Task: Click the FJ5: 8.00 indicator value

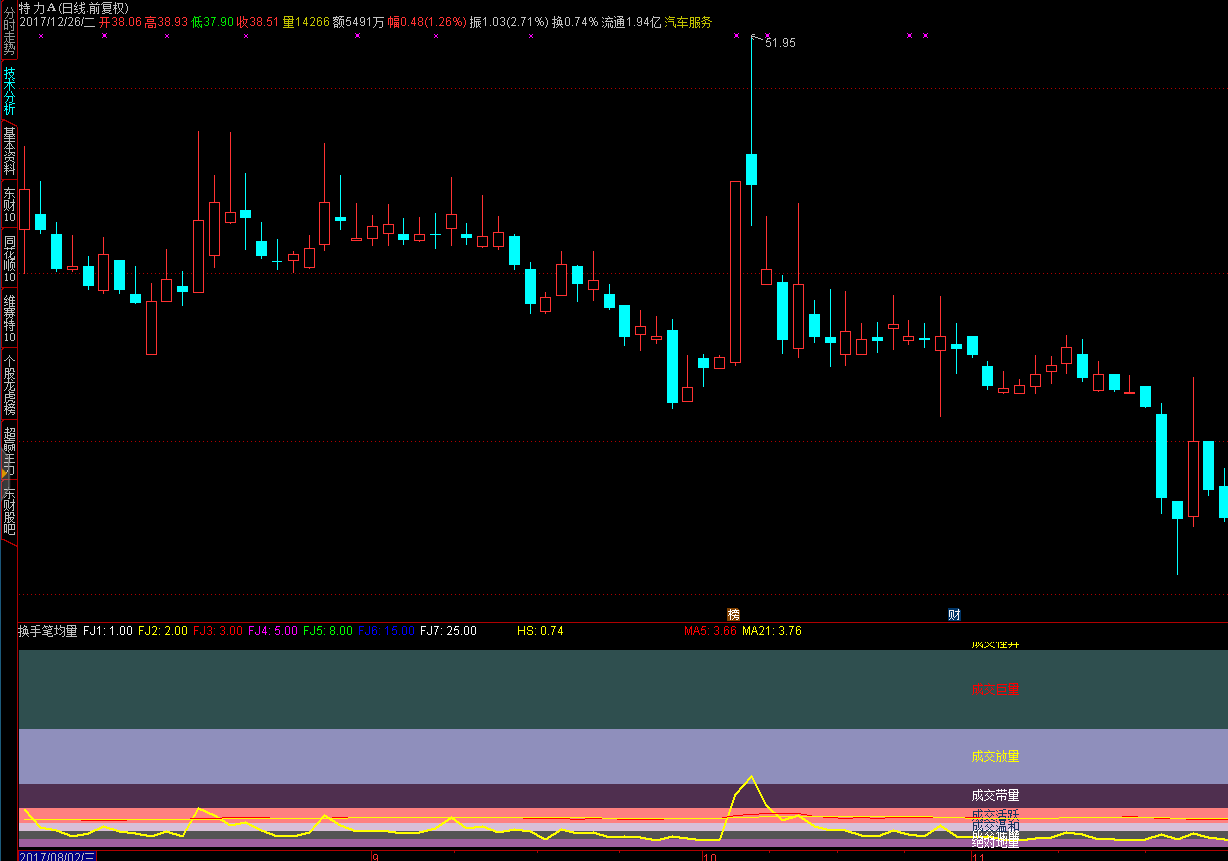Action: click(x=327, y=631)
